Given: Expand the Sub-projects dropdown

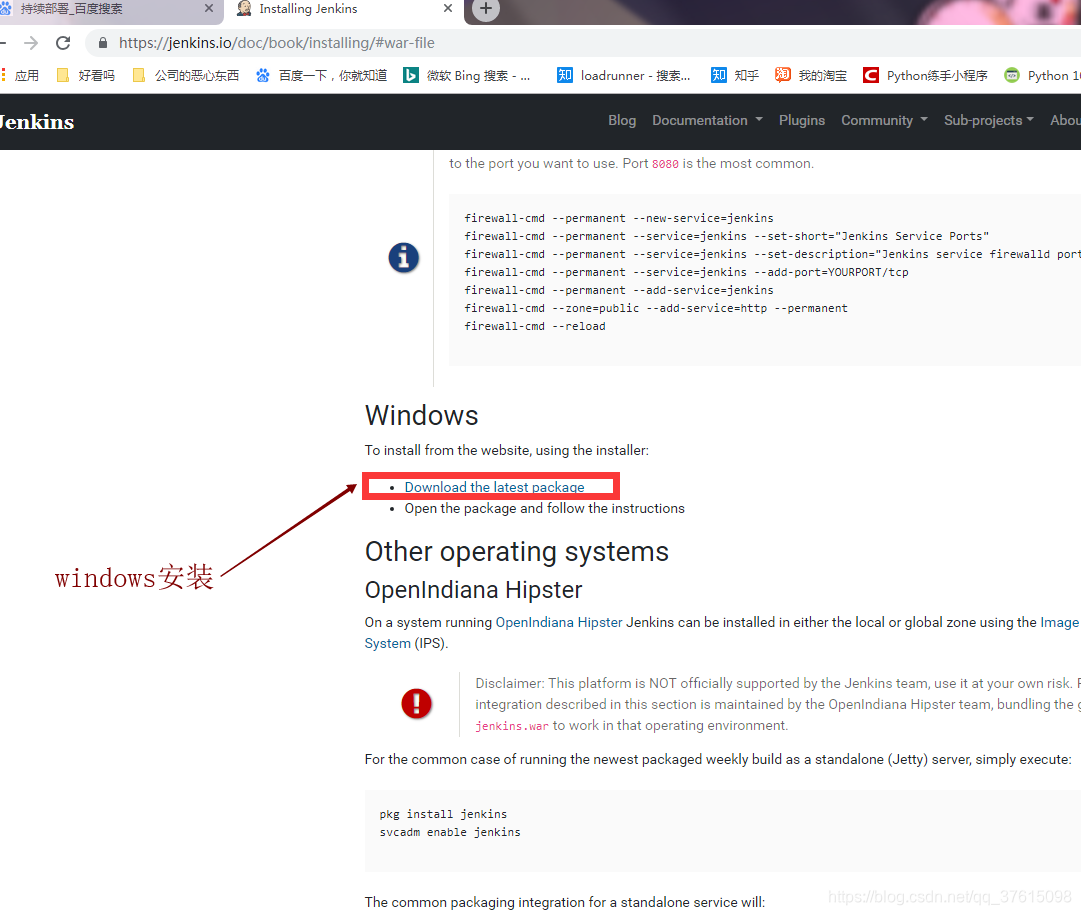Looking at the screenshot, I should (x=989, y=120).
